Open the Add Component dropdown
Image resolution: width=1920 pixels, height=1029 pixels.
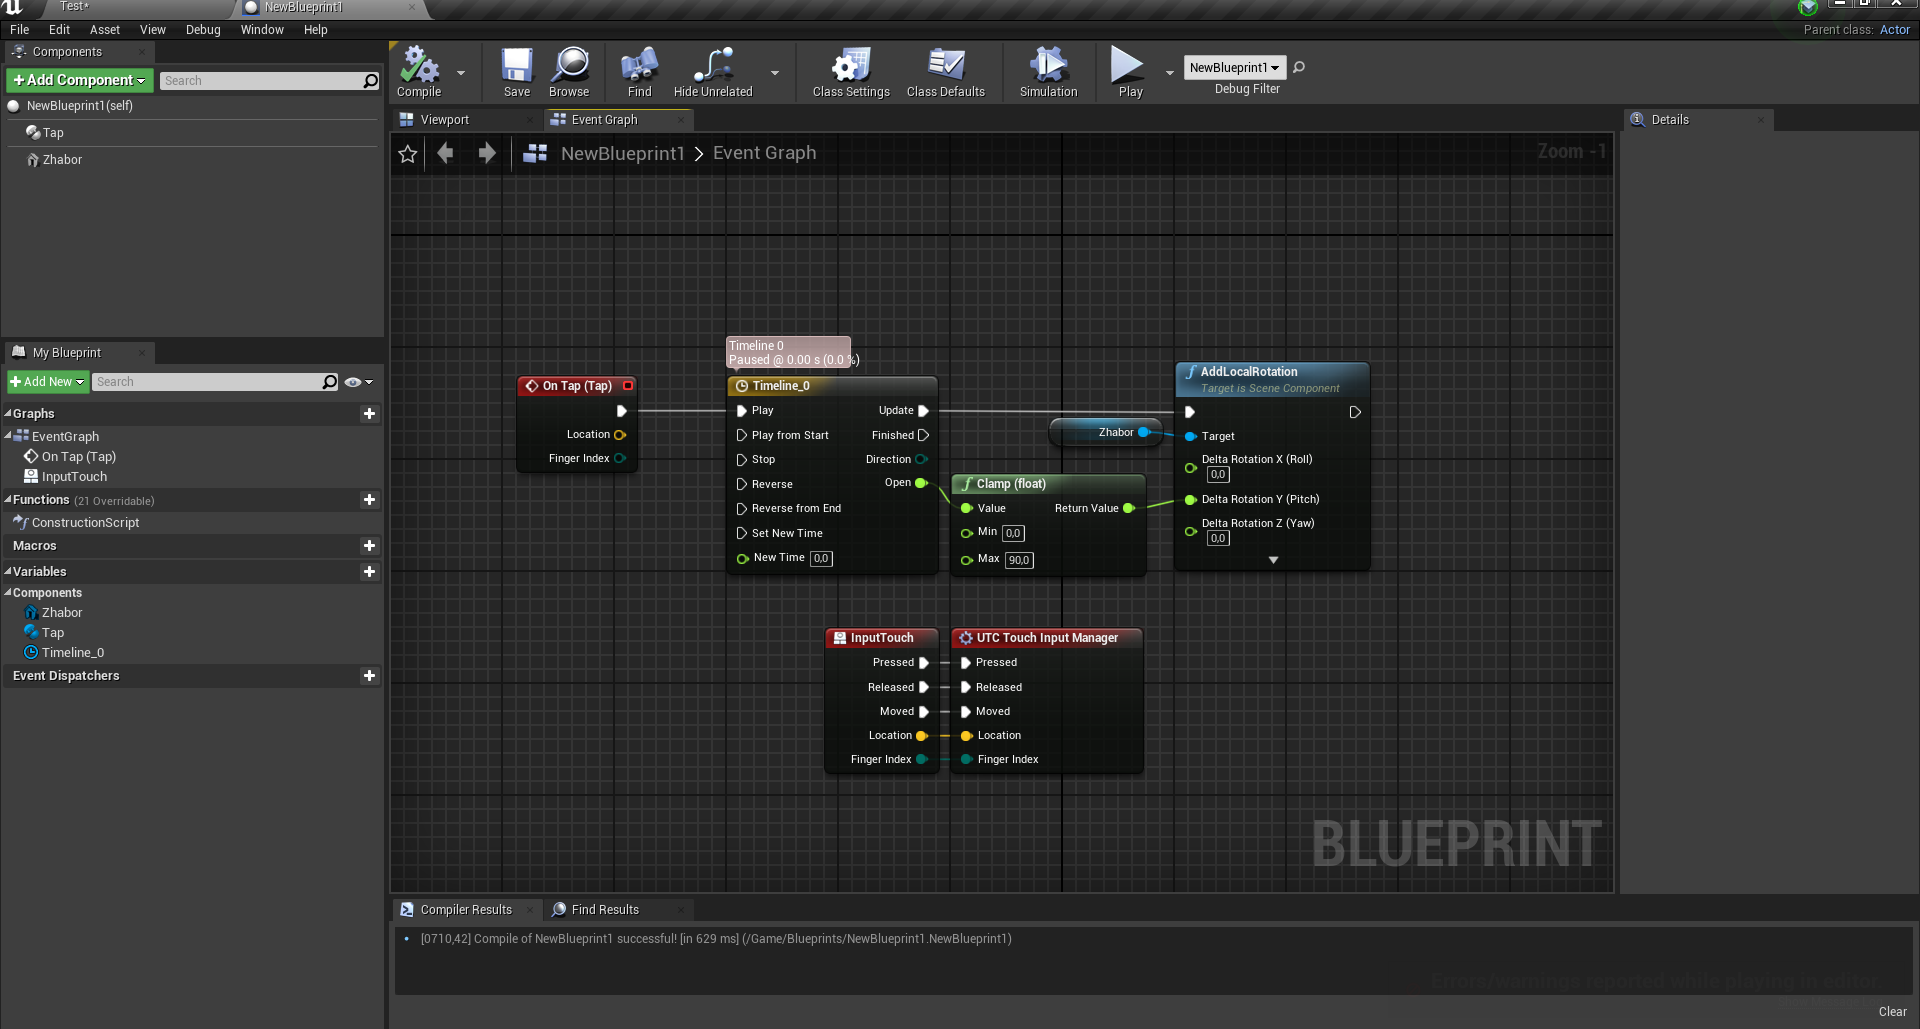[79, 80]
